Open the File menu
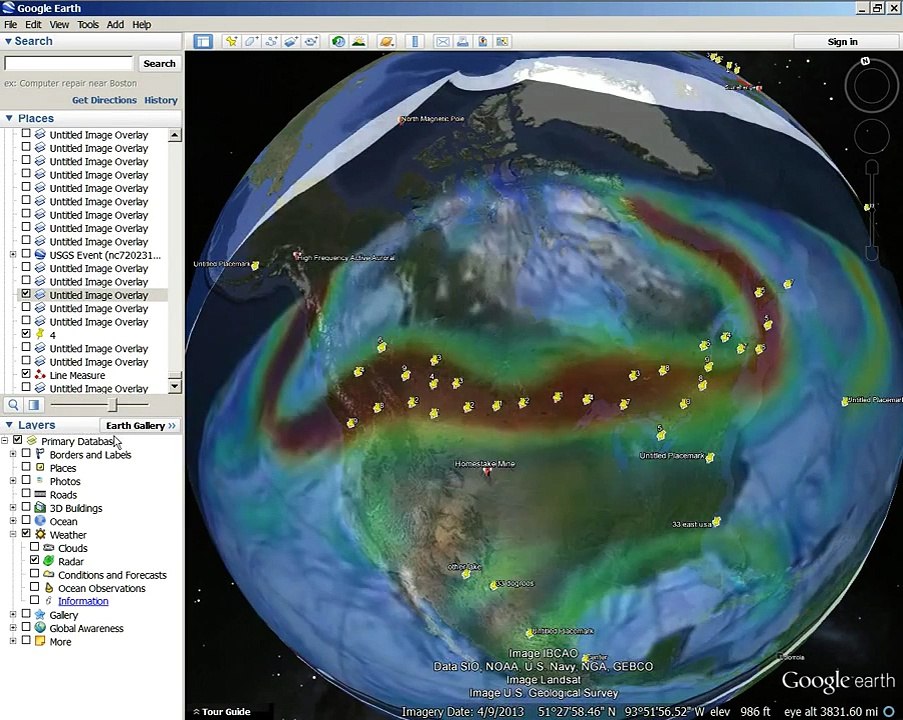This screenshot has width=903, height=720. [x=10, y=24]
